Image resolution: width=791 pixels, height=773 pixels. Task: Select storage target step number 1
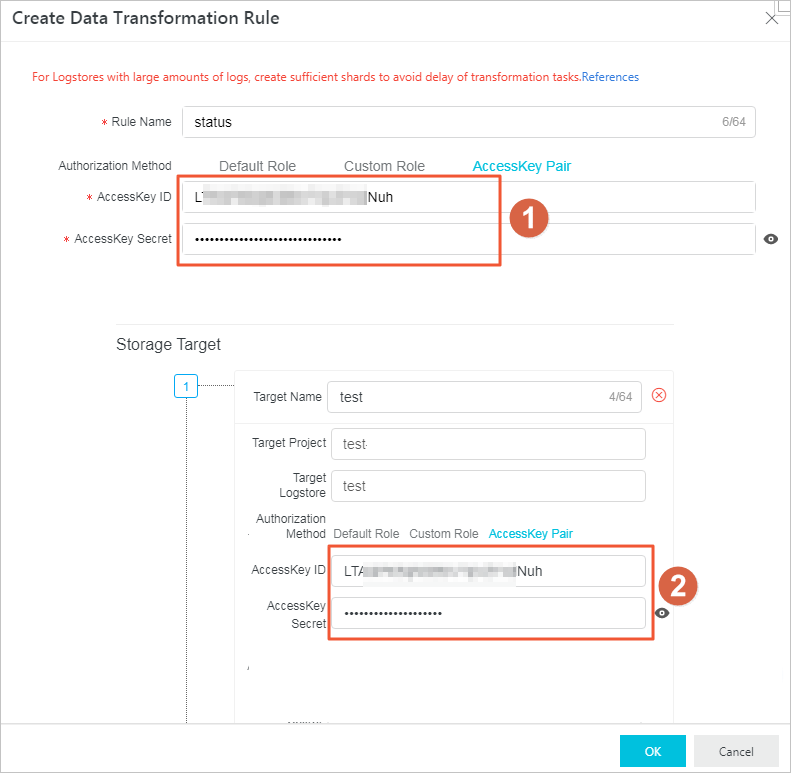point(186,386)
